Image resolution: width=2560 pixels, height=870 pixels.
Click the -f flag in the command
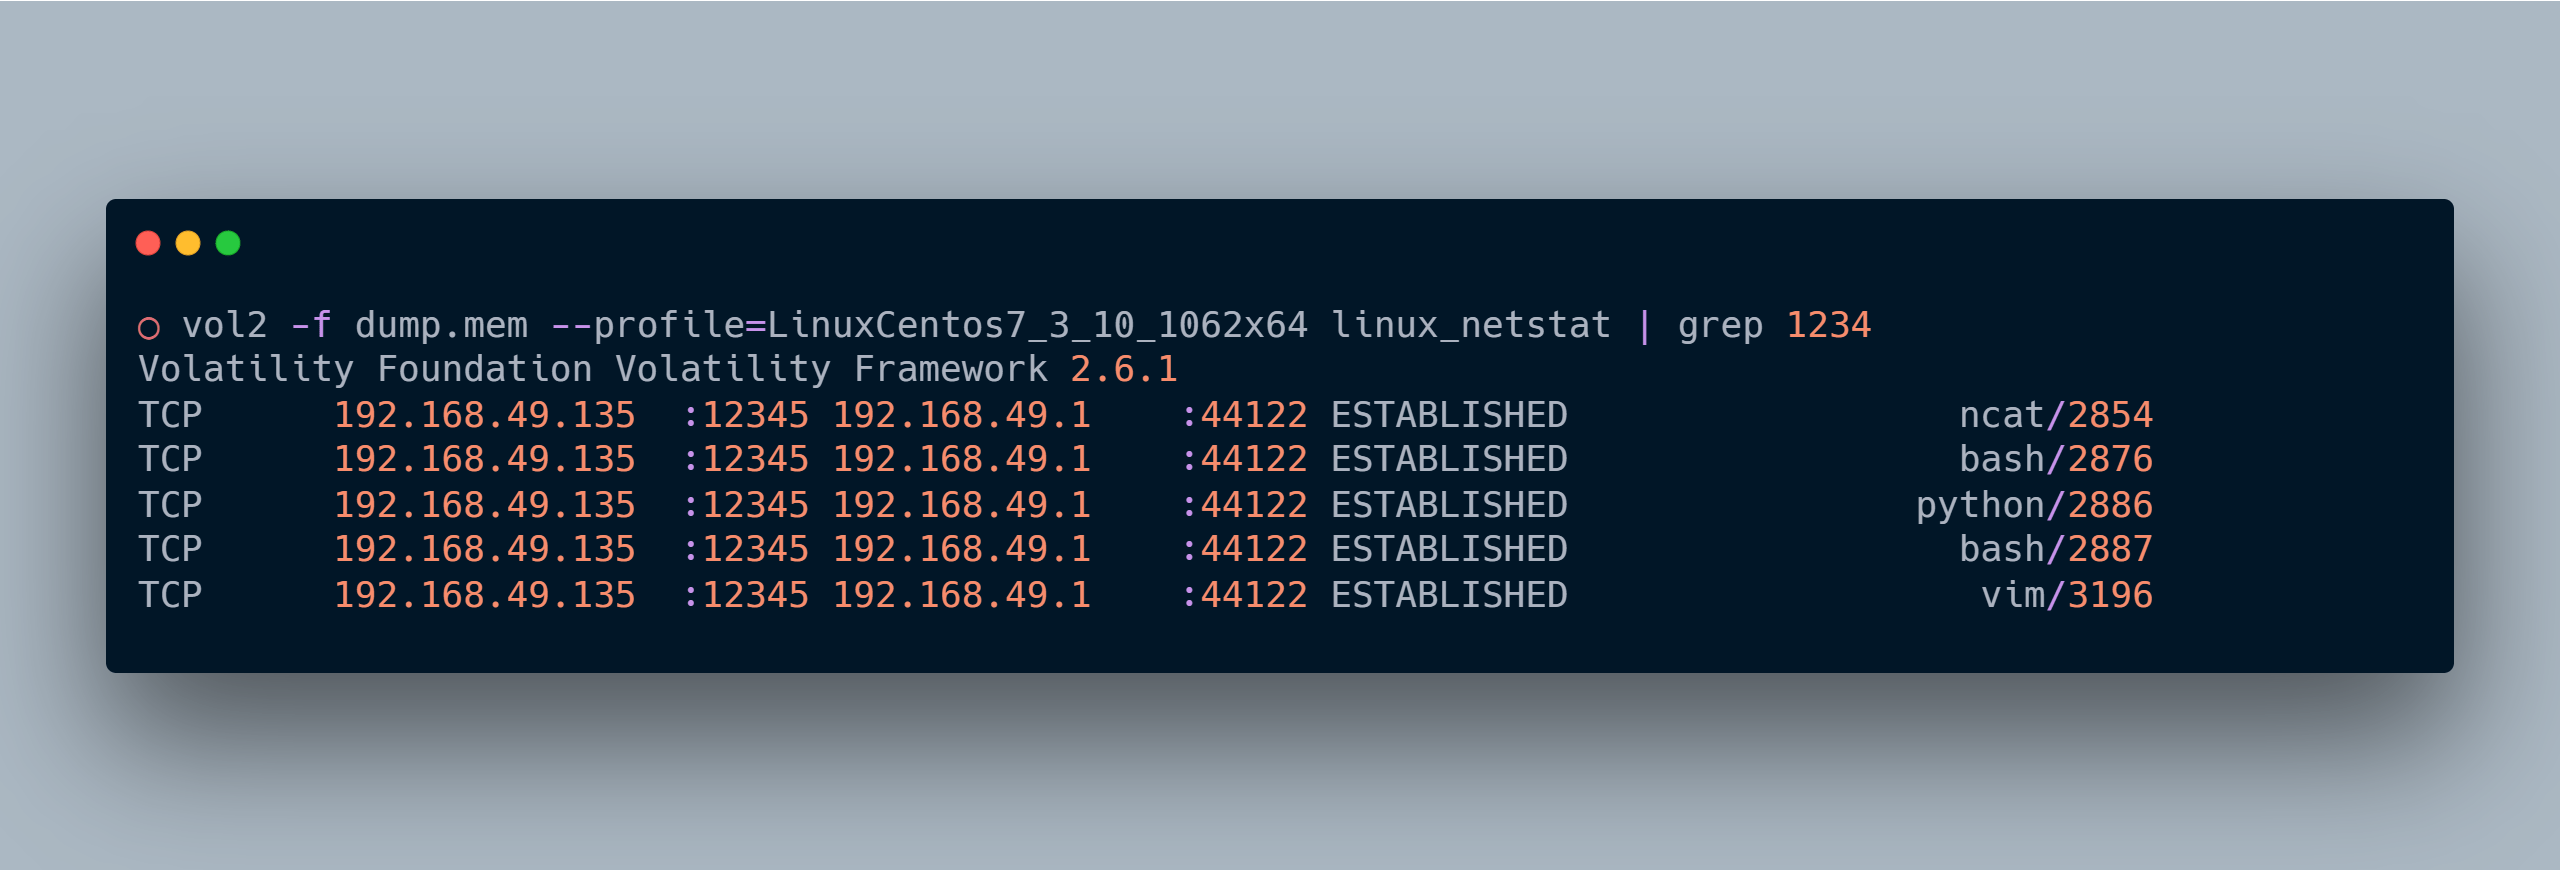[311, 326]
